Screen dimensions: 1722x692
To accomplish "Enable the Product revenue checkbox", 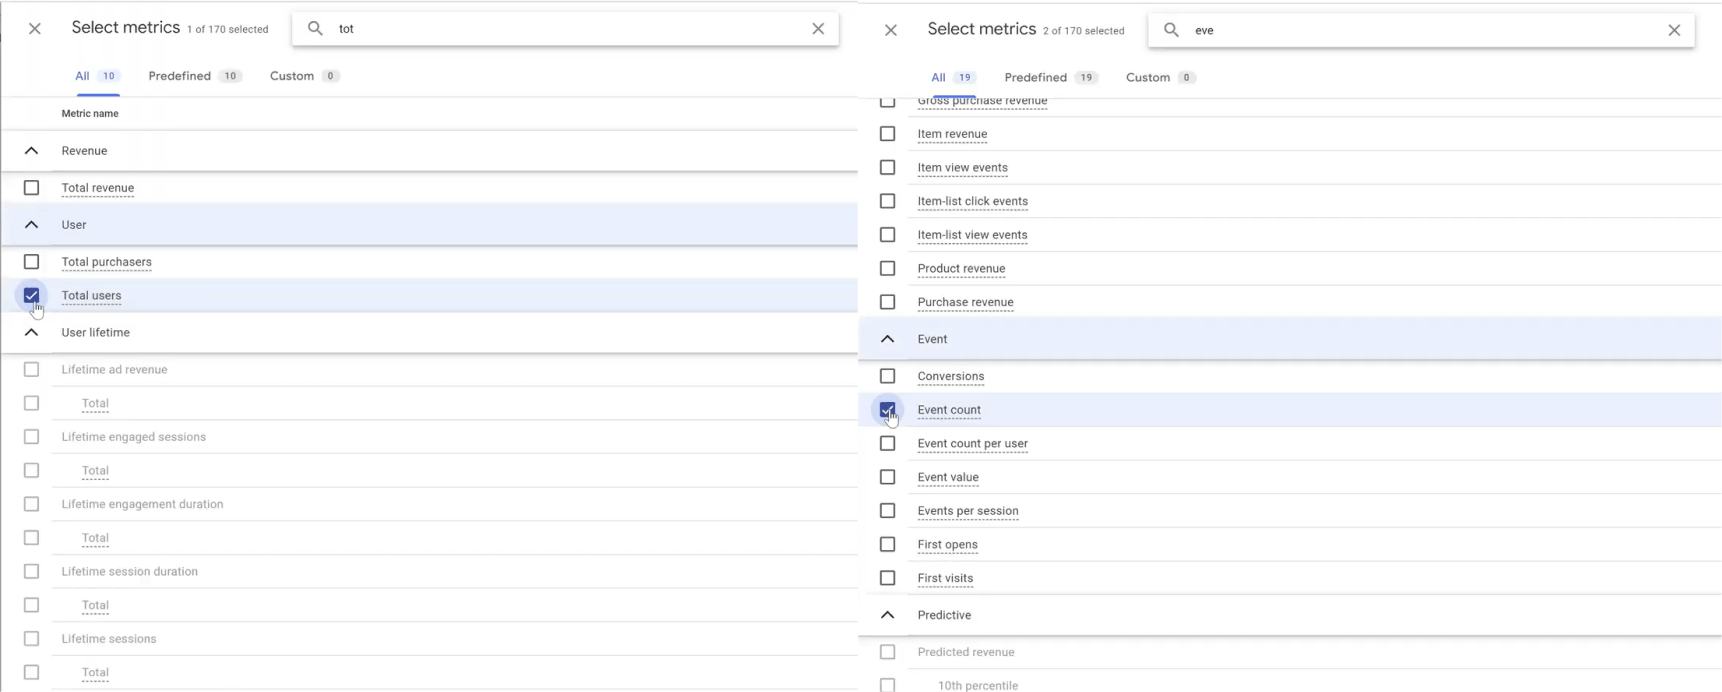I will 887,268.
